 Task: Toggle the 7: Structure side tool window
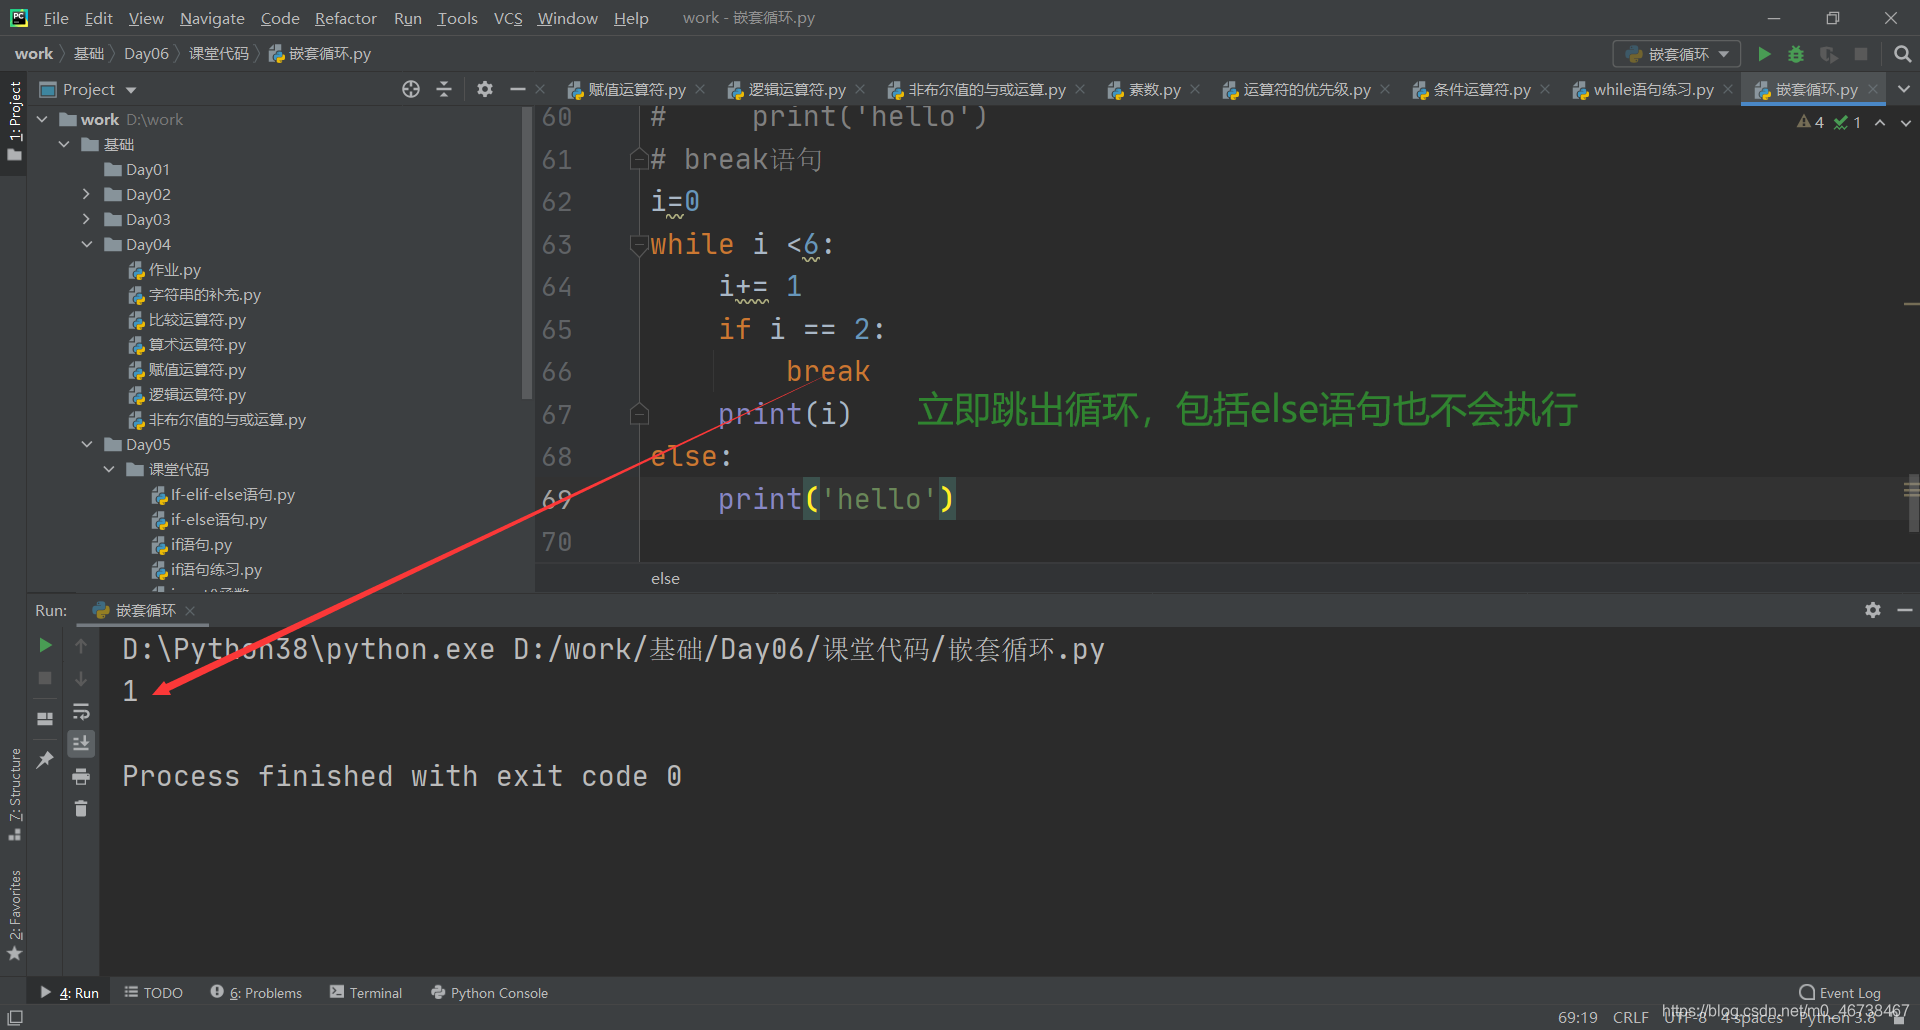14,794
